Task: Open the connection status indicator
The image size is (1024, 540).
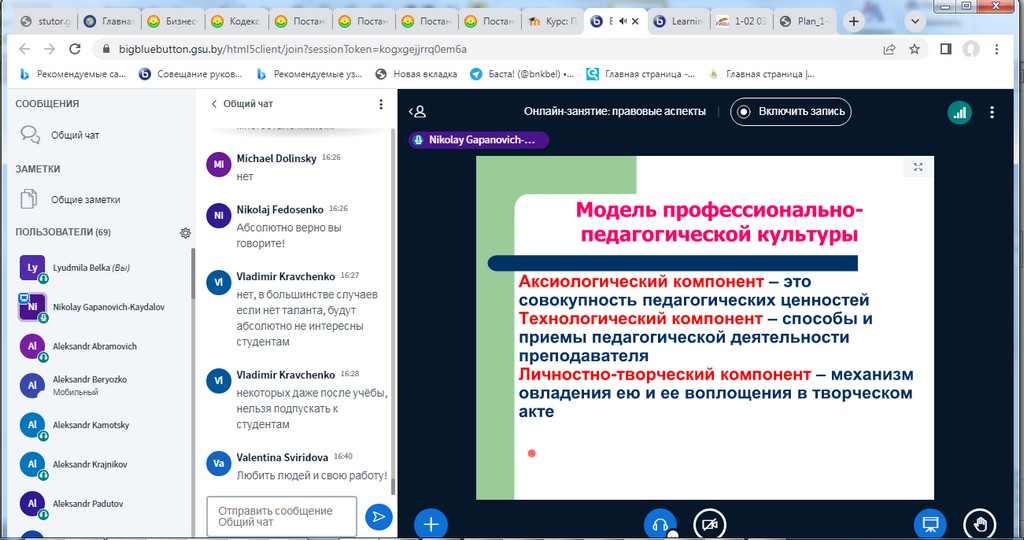Action: [x=960, y=112]
